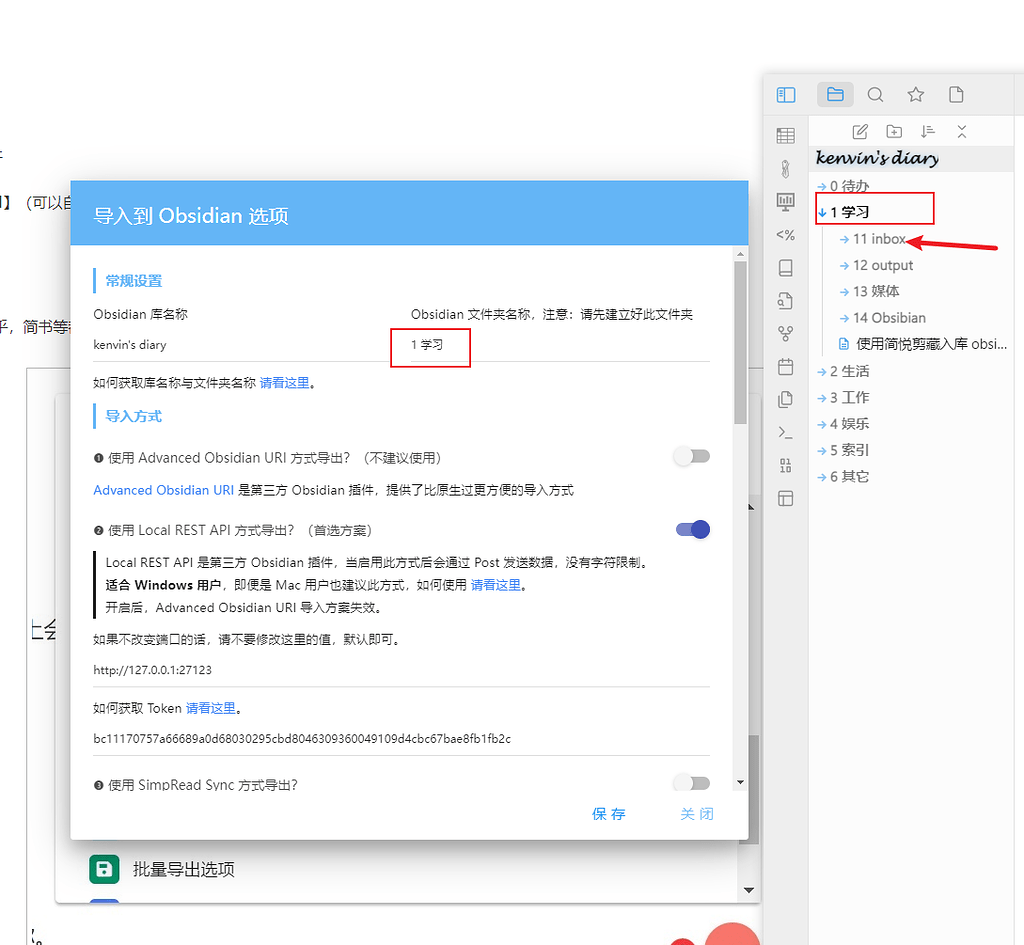Click the 导入方式 section heading
Image resolution: width=1024 pixels, height=945 pixels.
click(x=133, y=416)
